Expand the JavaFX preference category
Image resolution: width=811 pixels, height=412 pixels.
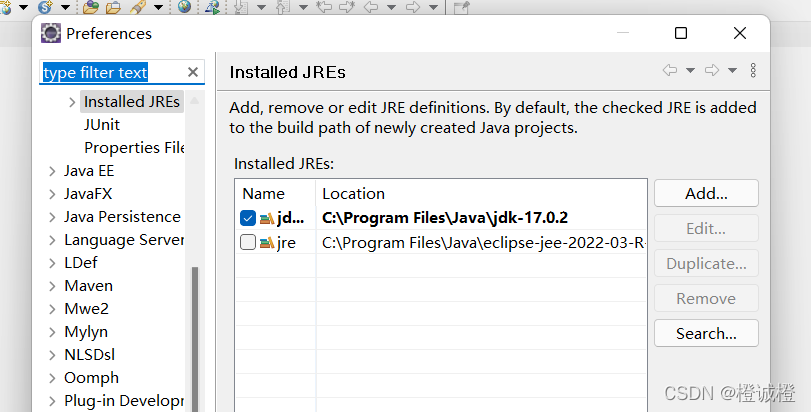[x=52, y=194]
